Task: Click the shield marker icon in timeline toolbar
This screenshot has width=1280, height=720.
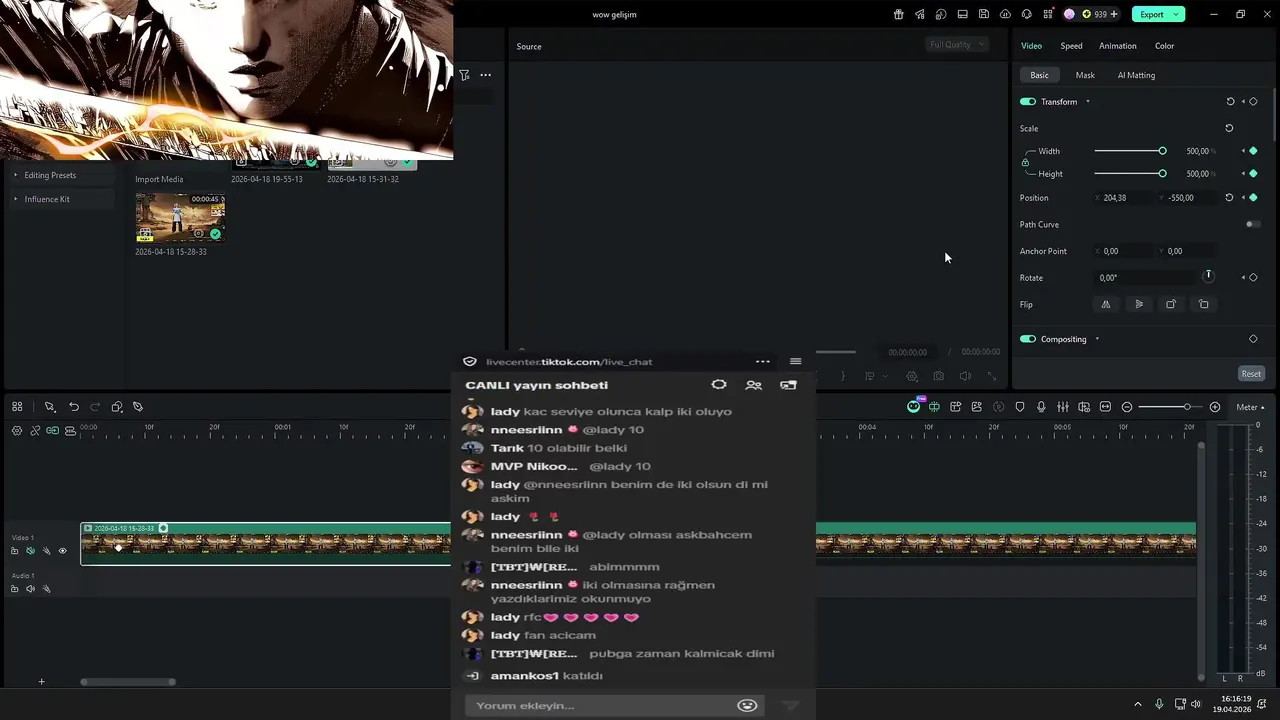Action: click(x=1020, y=407)
